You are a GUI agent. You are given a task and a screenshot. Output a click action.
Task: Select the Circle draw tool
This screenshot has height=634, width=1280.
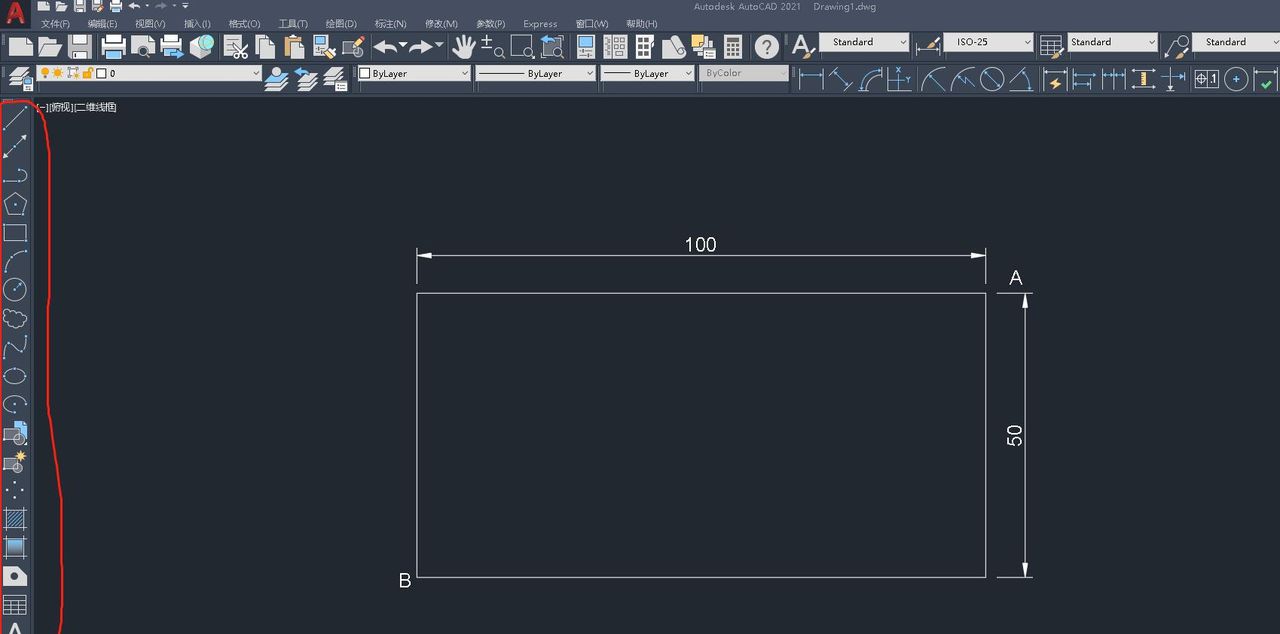tap(15, 290)
